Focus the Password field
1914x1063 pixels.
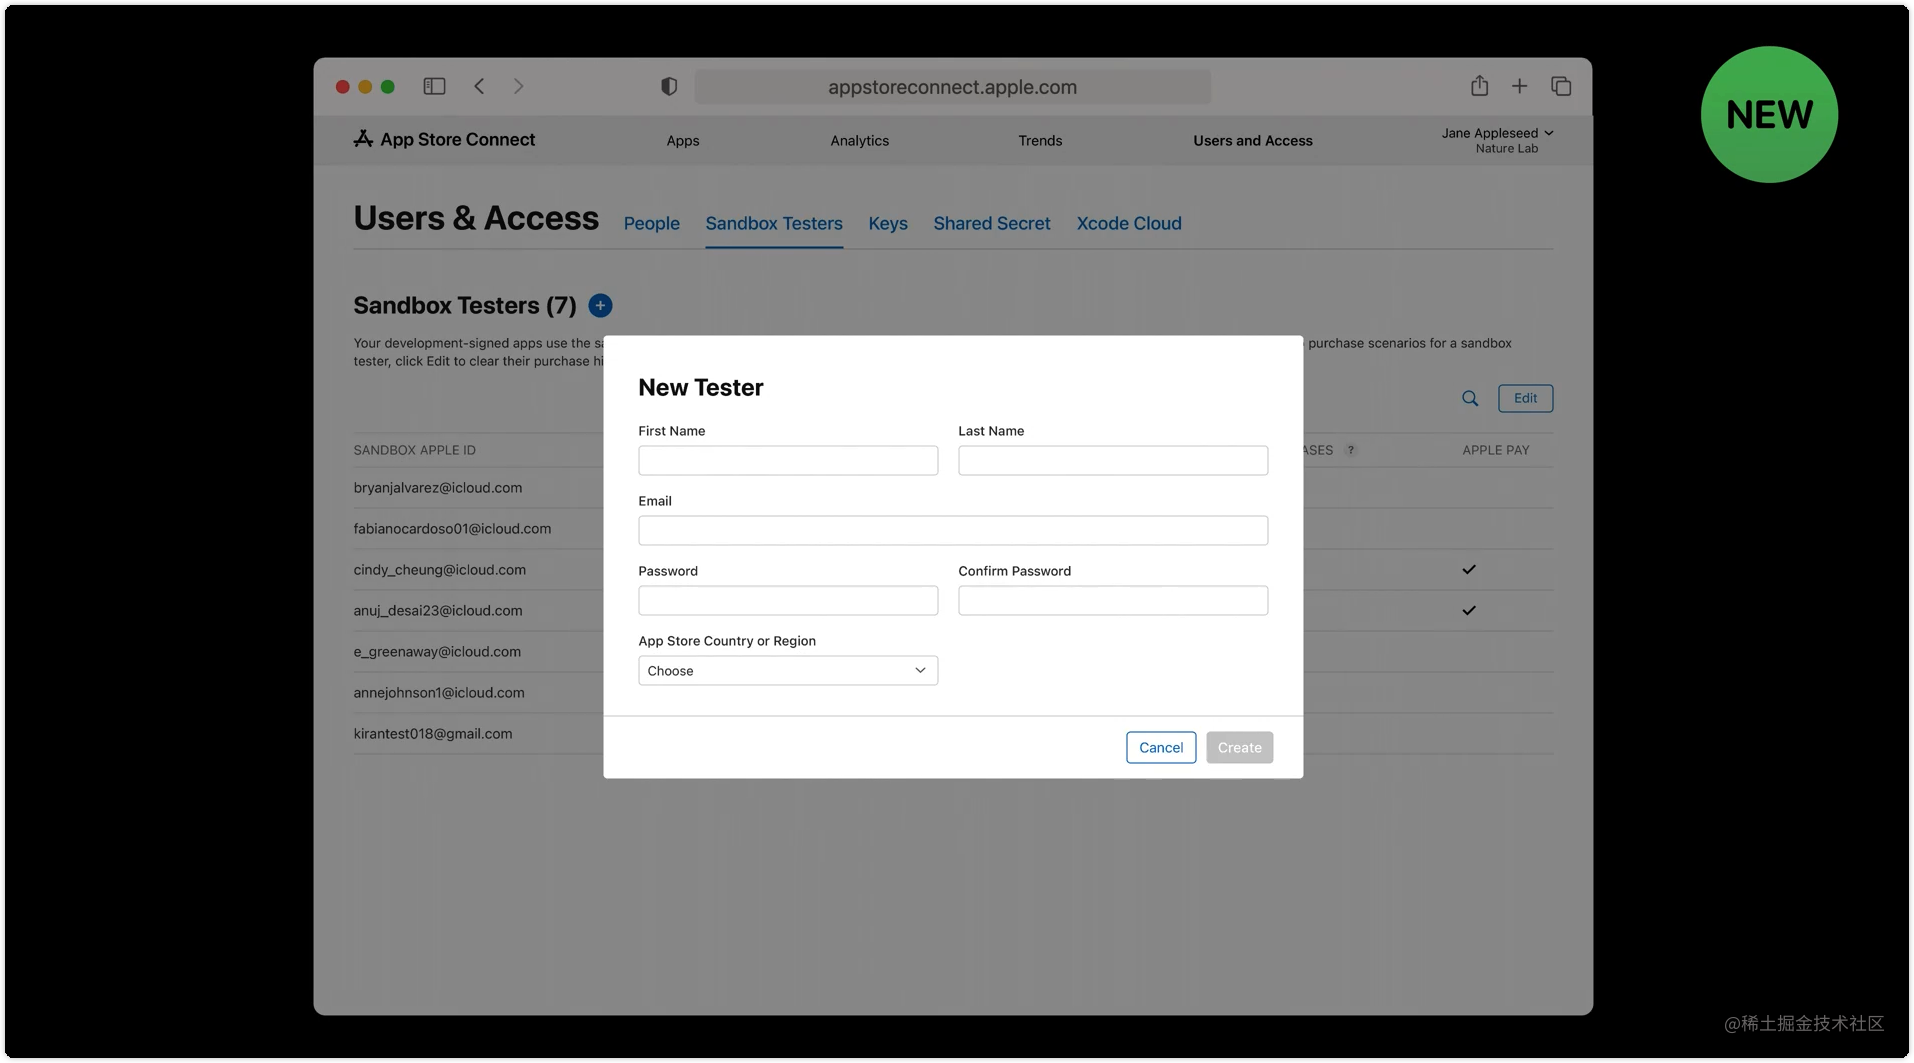click(788, 600)
